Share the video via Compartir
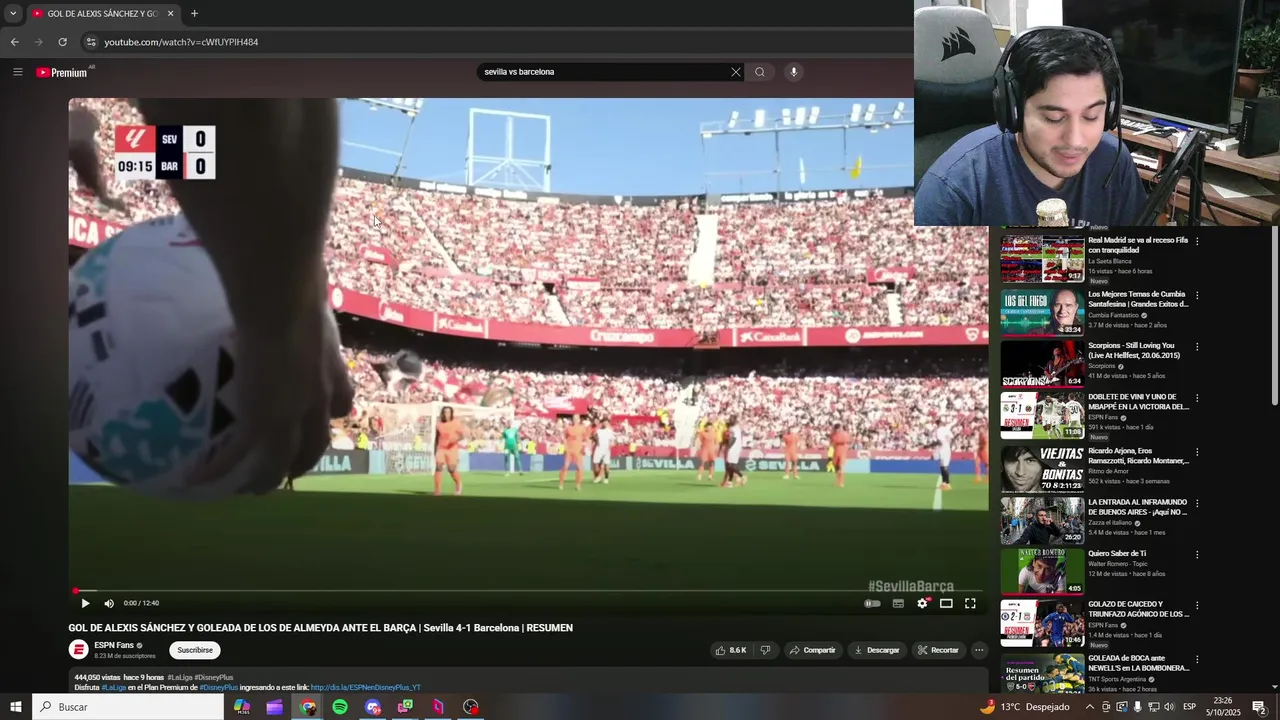Screen dimensions: 1280x720 [x=812, y=650]
